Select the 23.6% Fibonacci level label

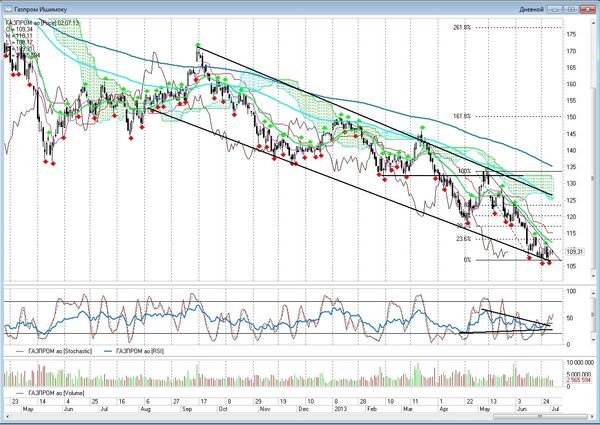pyautogui.click(x=463, y=239)
